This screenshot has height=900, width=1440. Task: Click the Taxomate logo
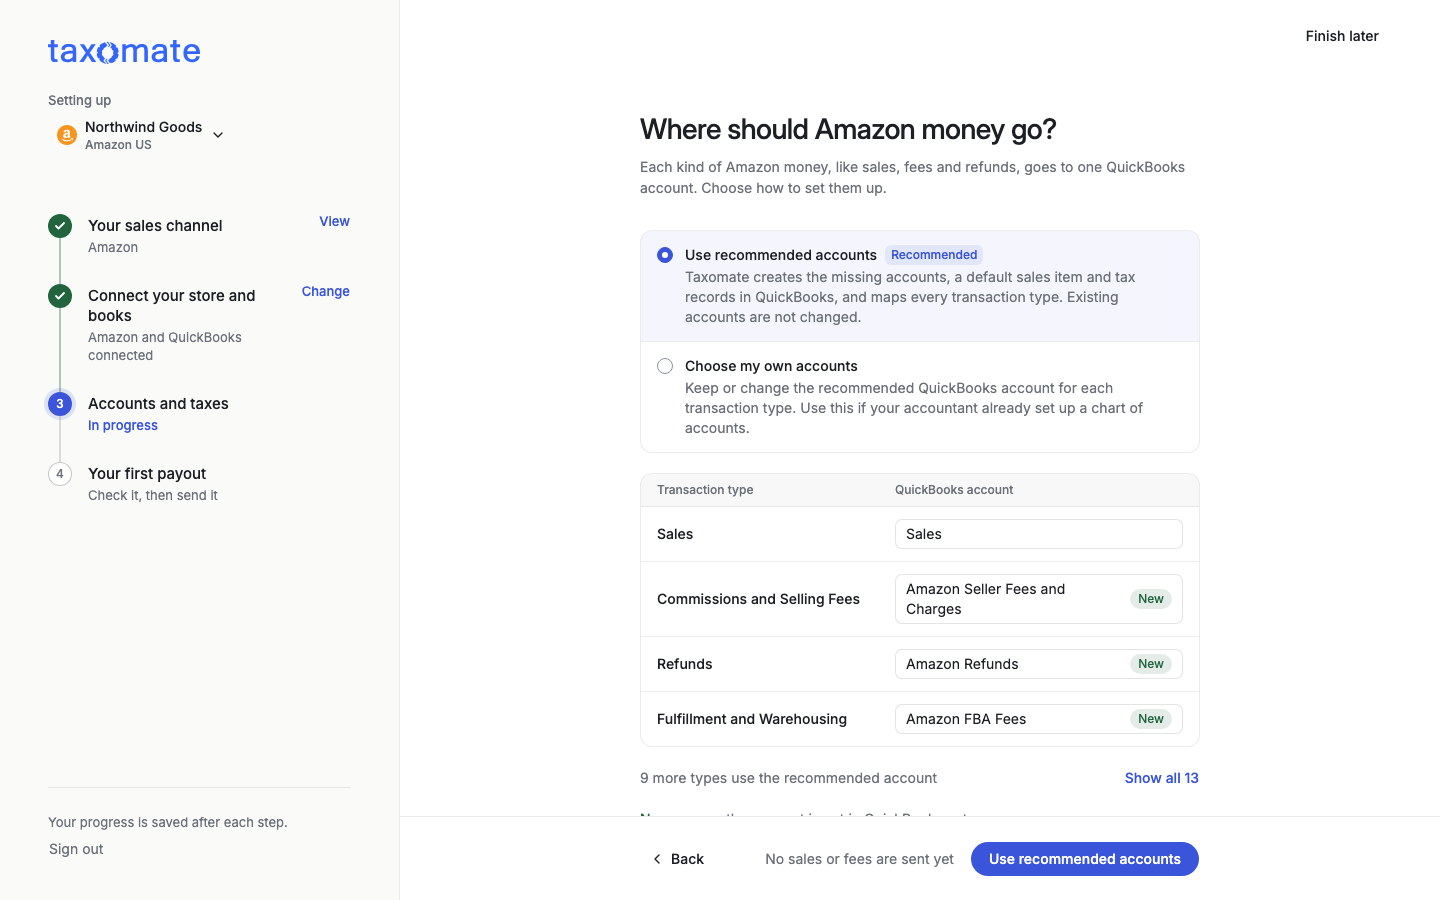tap(124, 51)
